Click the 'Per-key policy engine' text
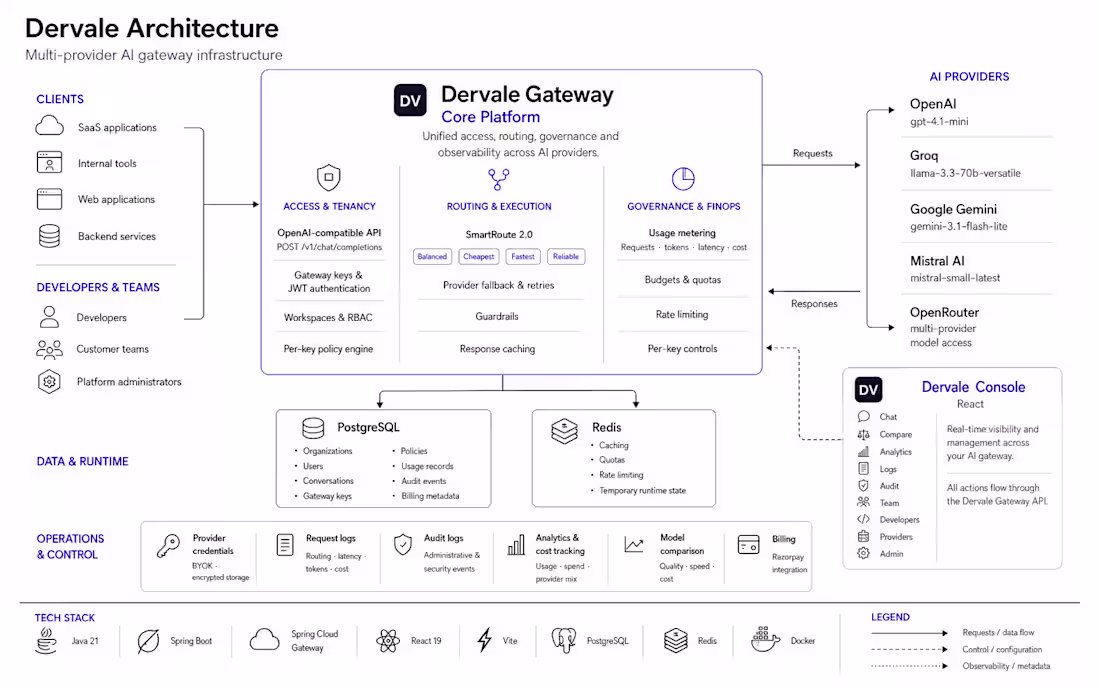Image resolution: width=1100 pixels, height=688 pixels. tap(328, 349)
